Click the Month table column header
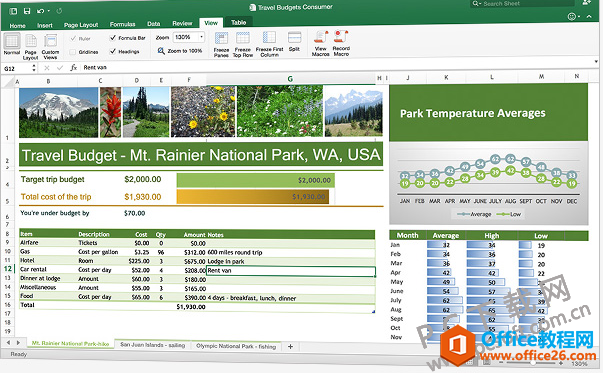 pyautogui.click(x=408, y=235)
